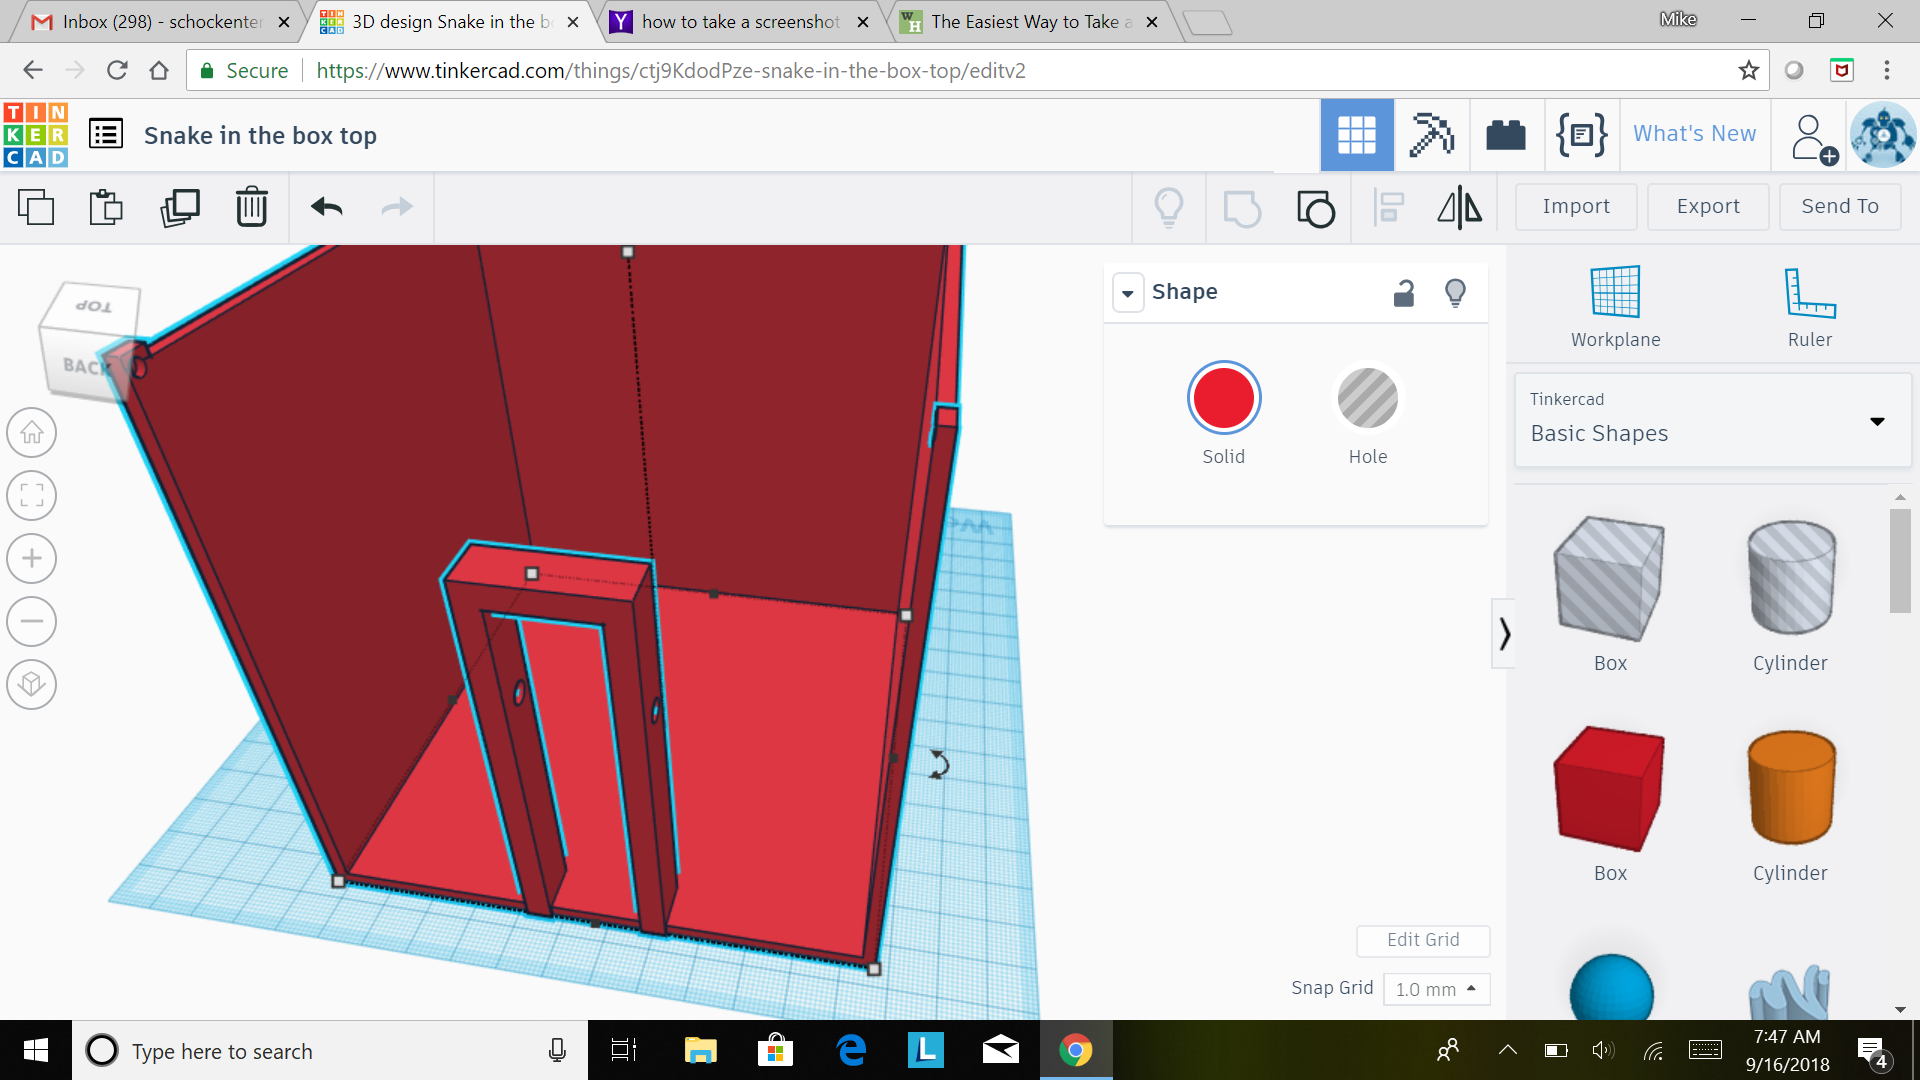Click the Home view icon
Image resolution: width=1920 pixels, height=1080 pixels.
(32, 433)
